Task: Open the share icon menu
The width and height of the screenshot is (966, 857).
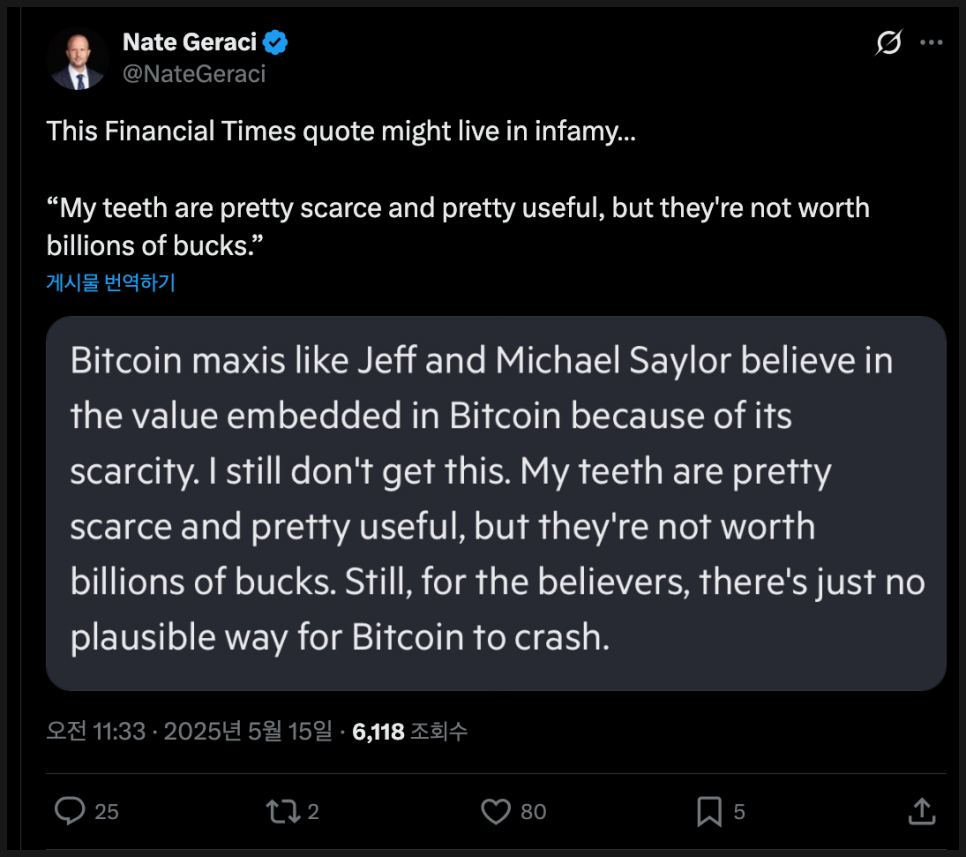Action: pos(923,811)
